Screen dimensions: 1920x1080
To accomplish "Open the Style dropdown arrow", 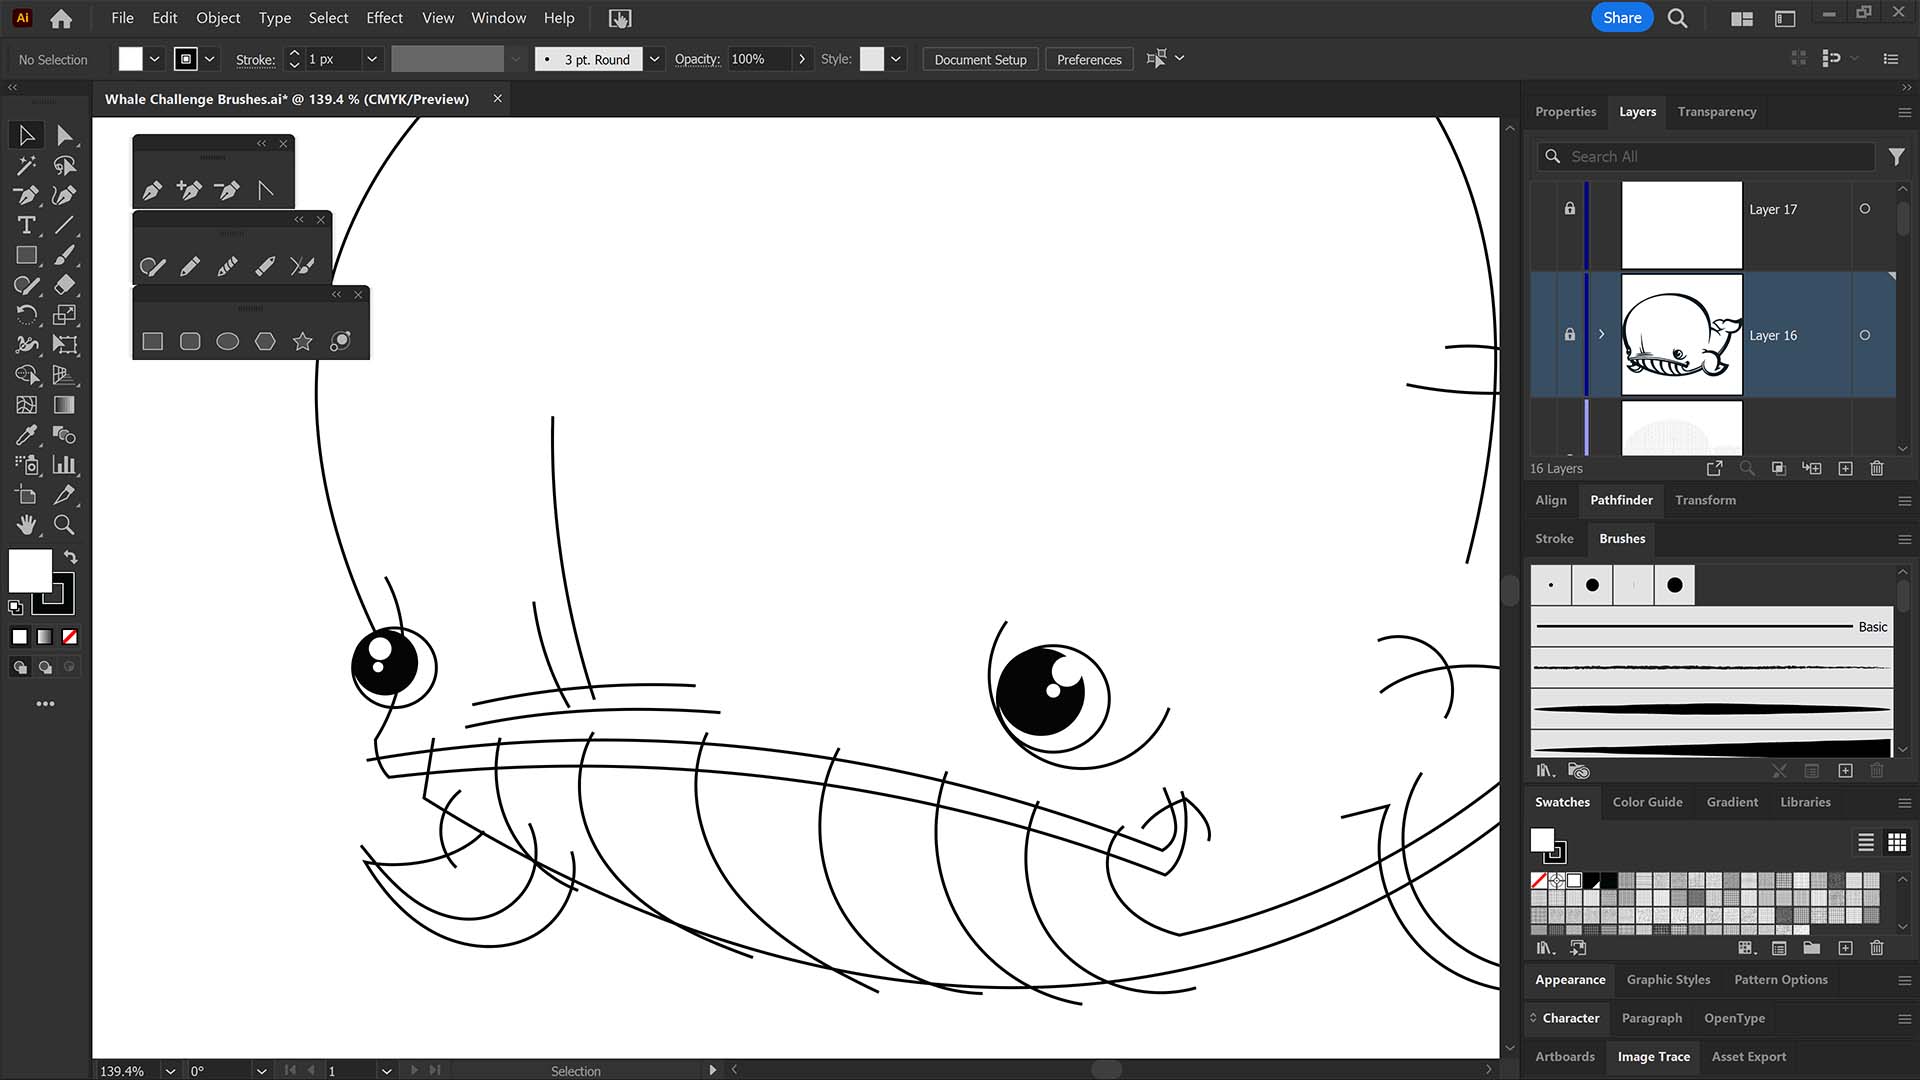I will (x=896, y=59).
